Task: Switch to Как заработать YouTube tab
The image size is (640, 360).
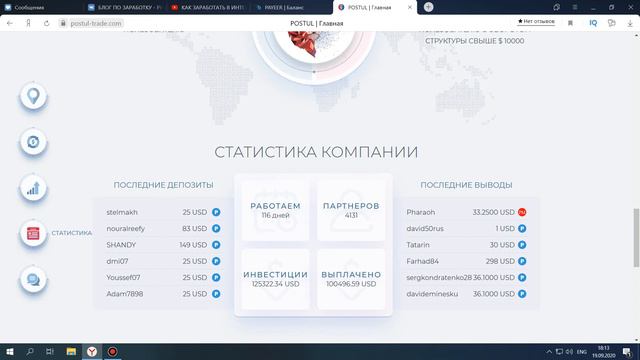Action: tap(208, 7)
